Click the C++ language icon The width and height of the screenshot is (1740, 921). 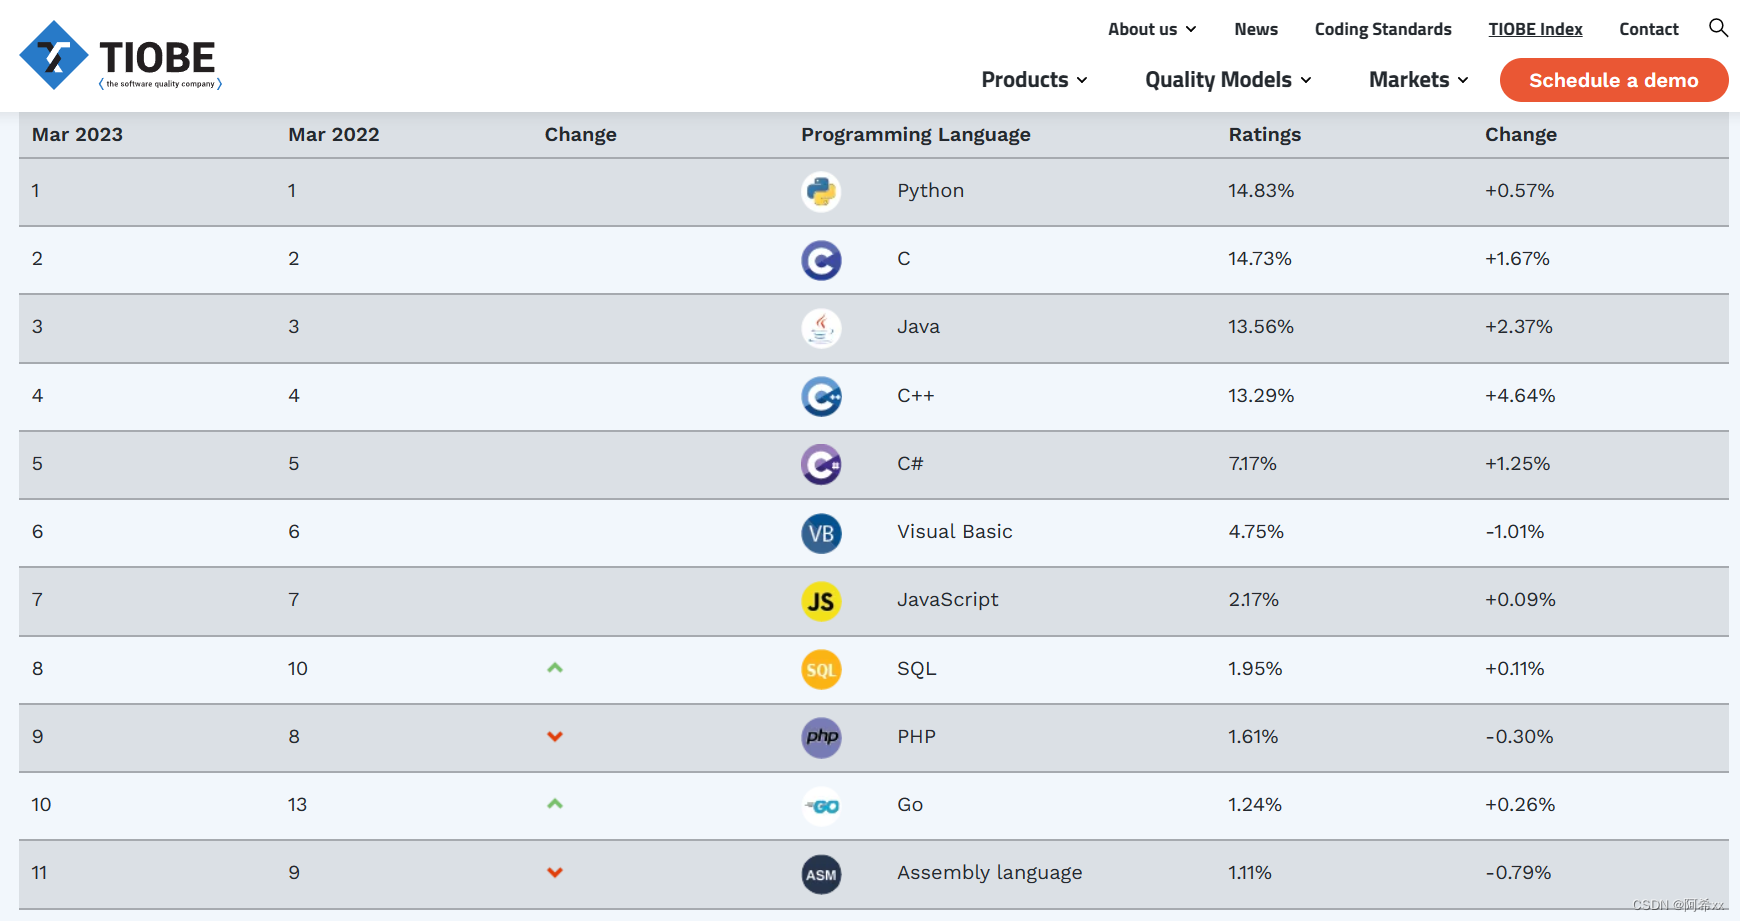821,397
